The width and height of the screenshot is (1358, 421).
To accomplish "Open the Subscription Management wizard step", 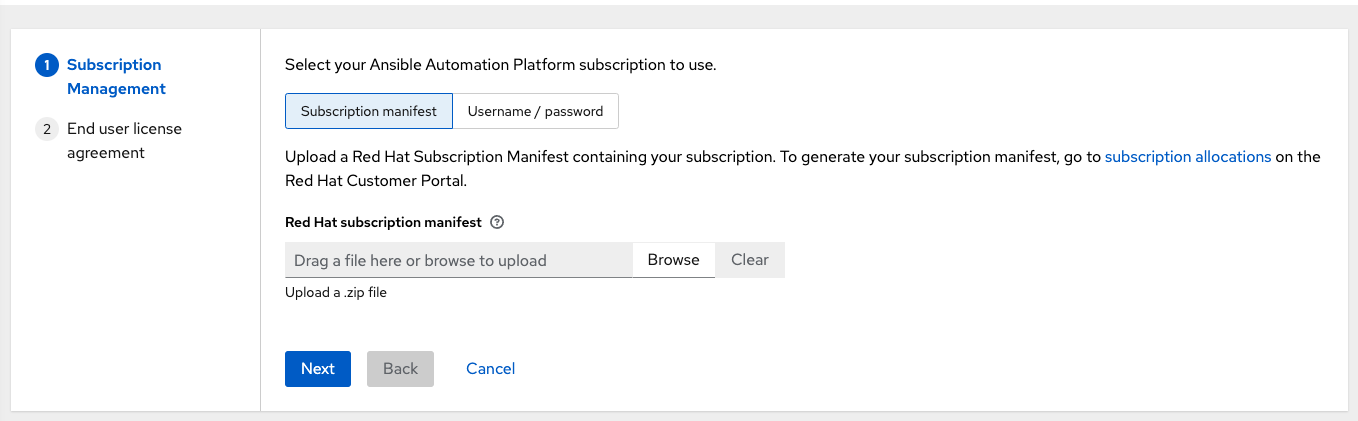I will (x=115, y=77).
